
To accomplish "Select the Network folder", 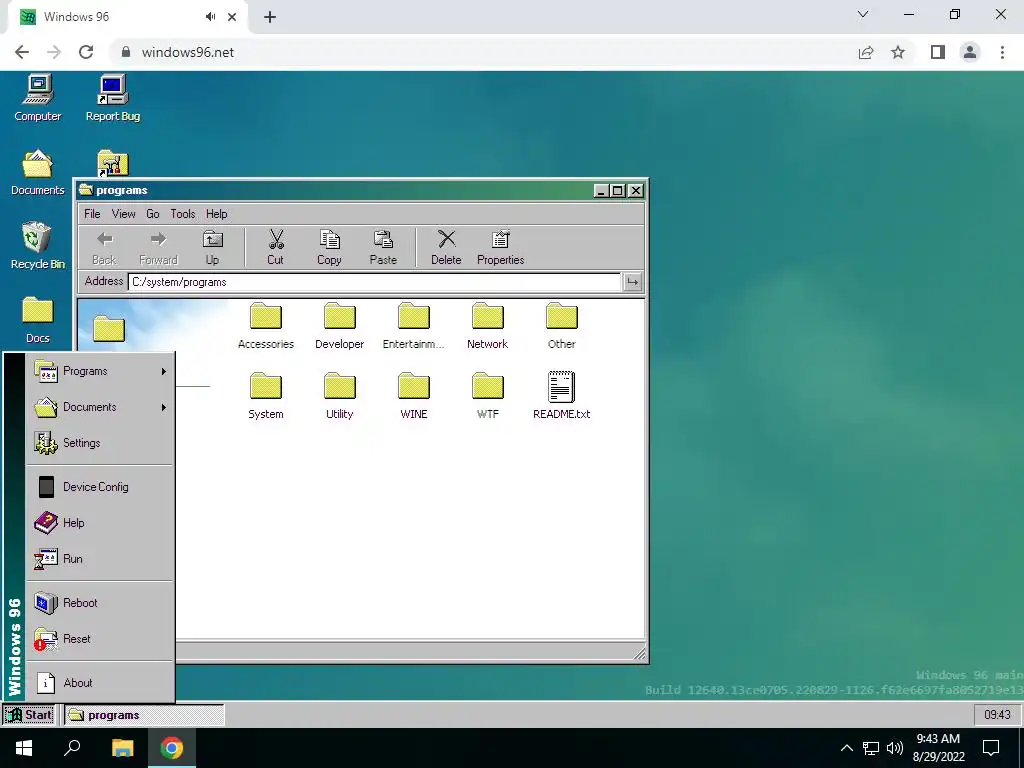I will coord(487,326).
